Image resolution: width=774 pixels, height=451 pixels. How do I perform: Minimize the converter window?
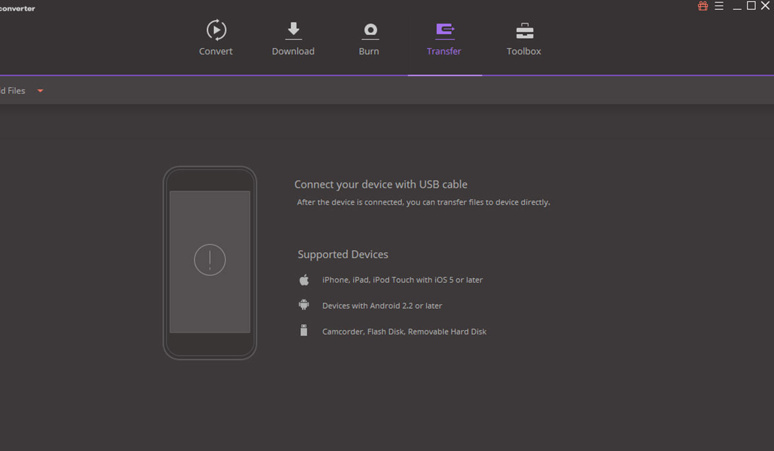737,7
